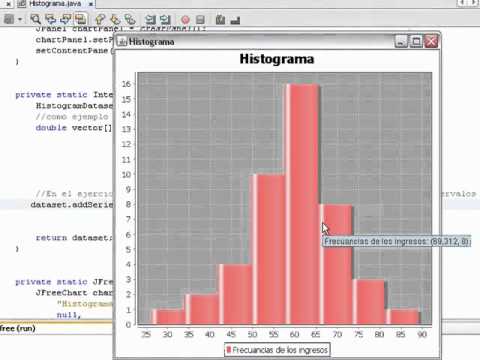This screenshot has height=360, width=480.
Task: Click the bar with height 4
Action: (235, 294)
